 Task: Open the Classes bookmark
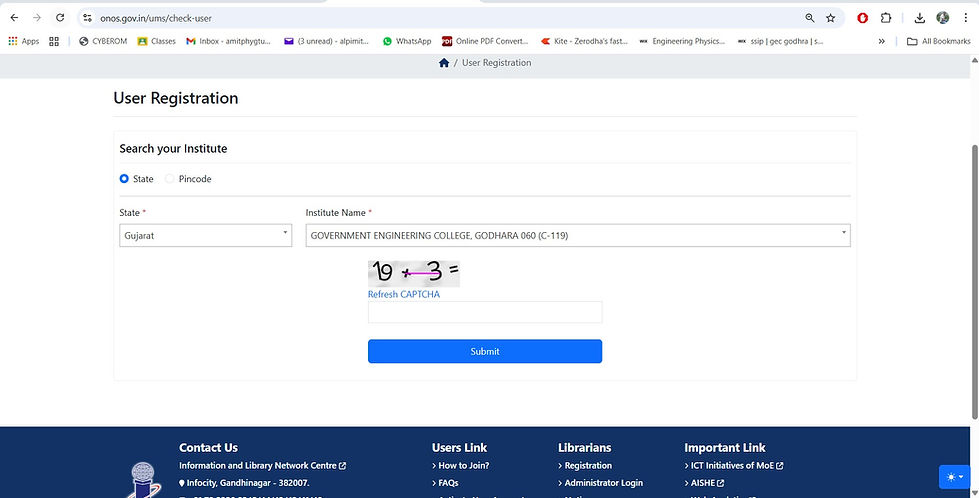pyautogui.click(x=157, y=41)
